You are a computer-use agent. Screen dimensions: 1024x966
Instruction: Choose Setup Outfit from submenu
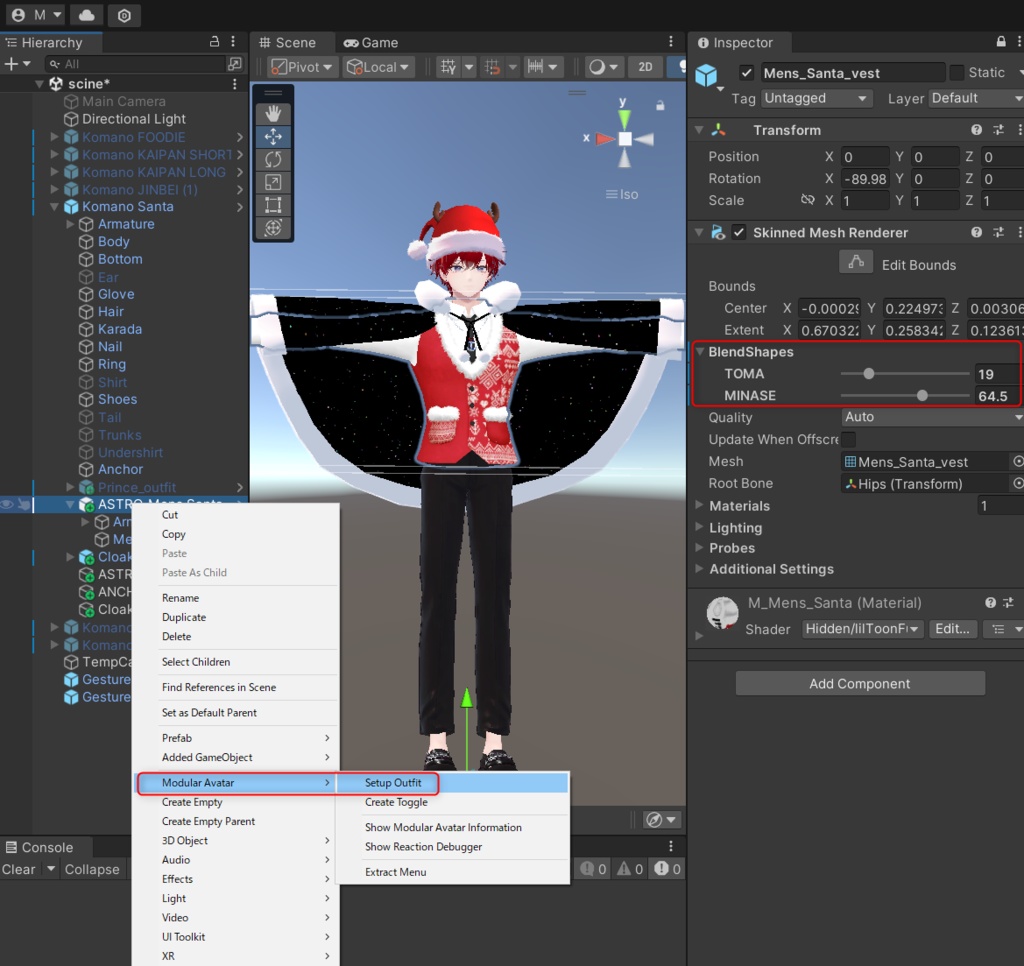(x=393, y=783)
